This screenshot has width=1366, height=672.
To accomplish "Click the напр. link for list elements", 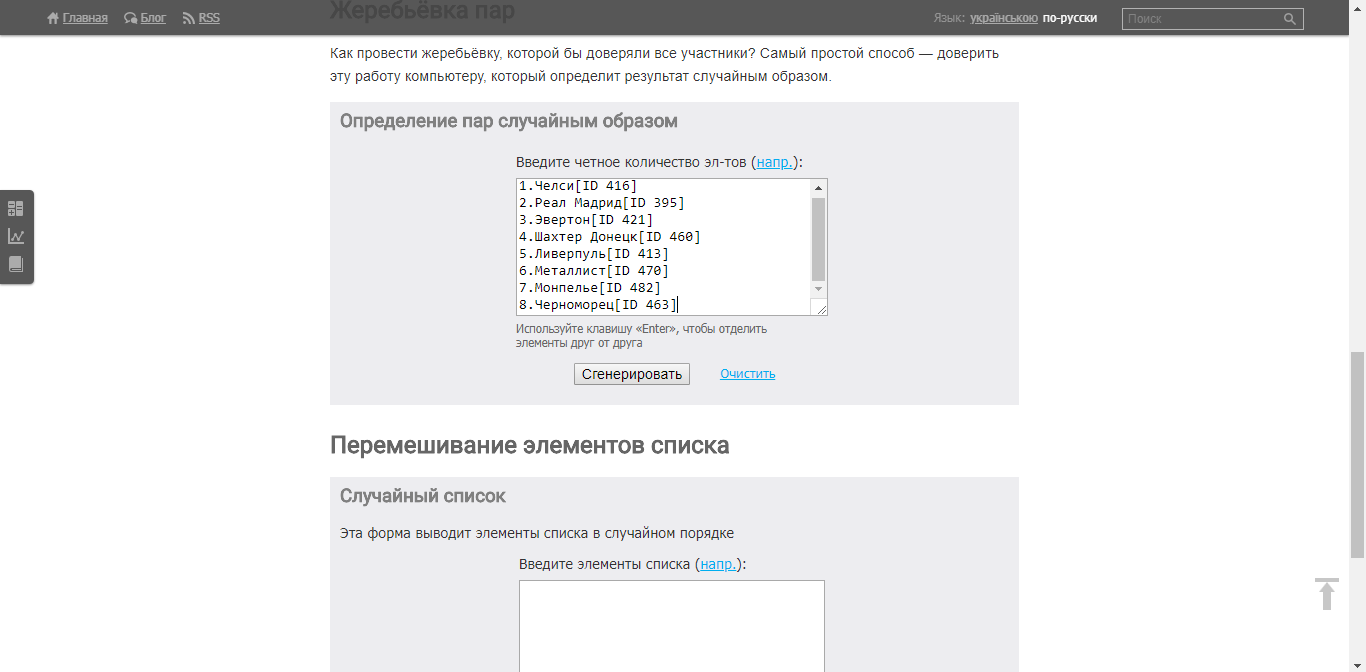I will [719, 564].
